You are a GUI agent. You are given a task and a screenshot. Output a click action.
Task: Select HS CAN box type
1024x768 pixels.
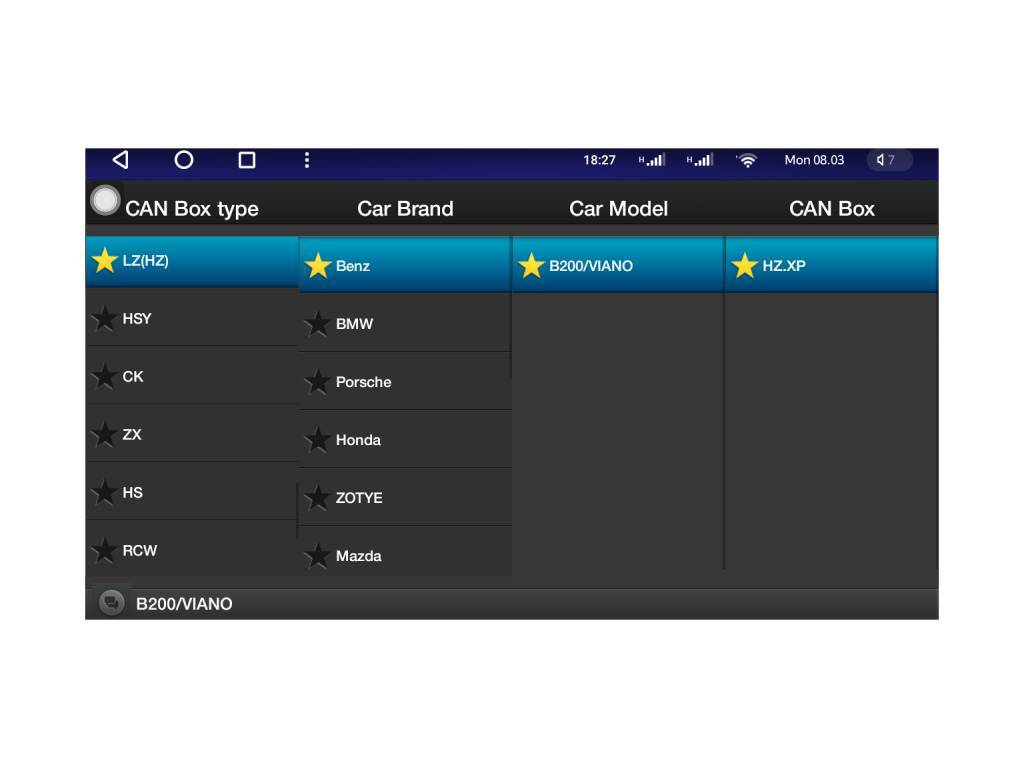point(192,492)
